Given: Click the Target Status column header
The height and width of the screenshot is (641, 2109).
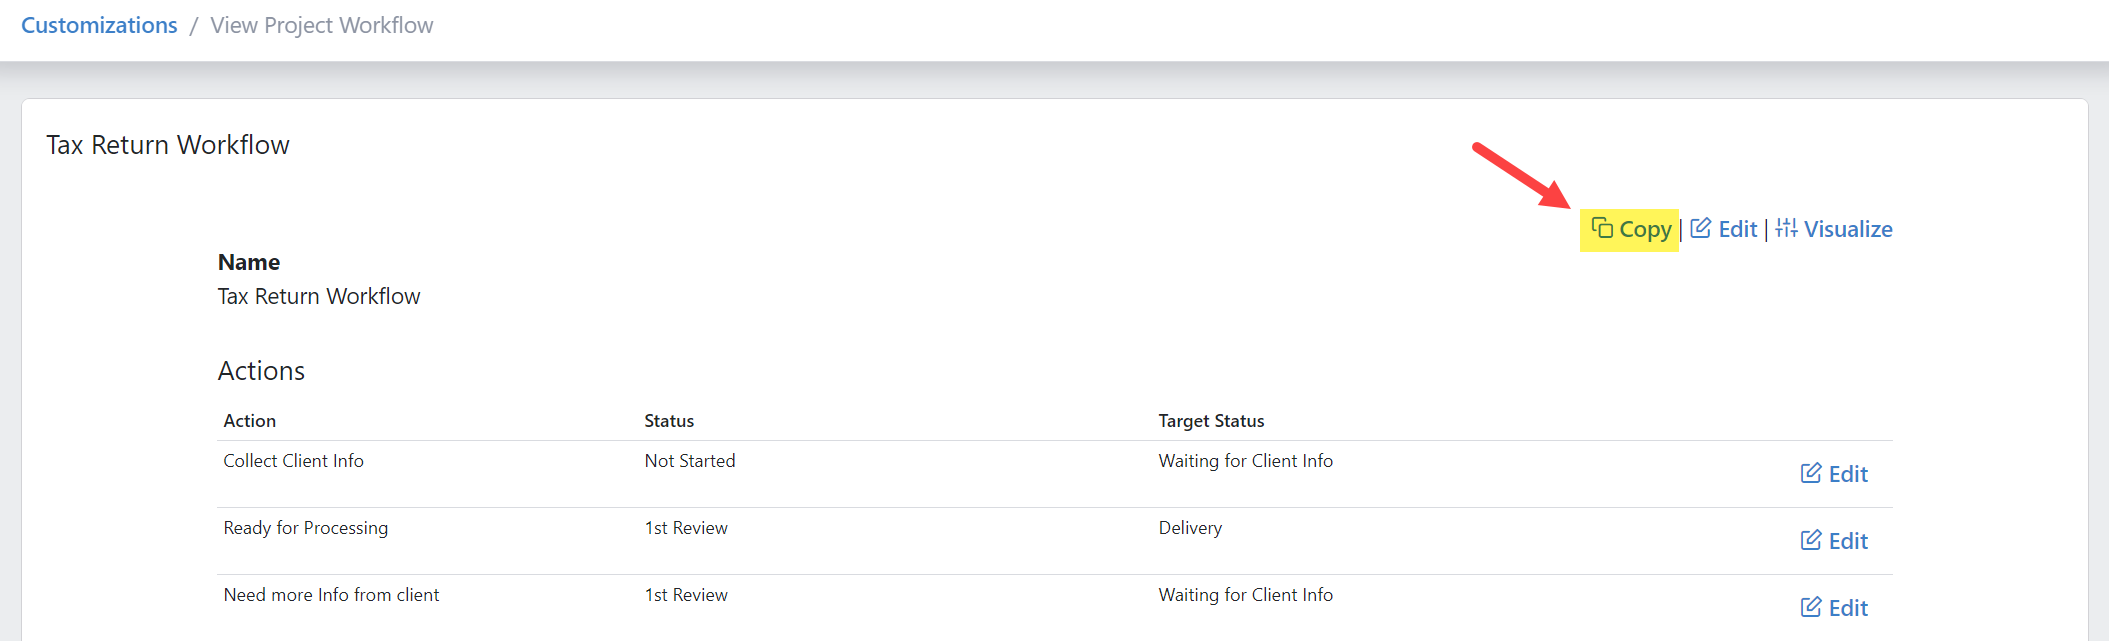Looking at the screenshot, I should point(1211,420).
